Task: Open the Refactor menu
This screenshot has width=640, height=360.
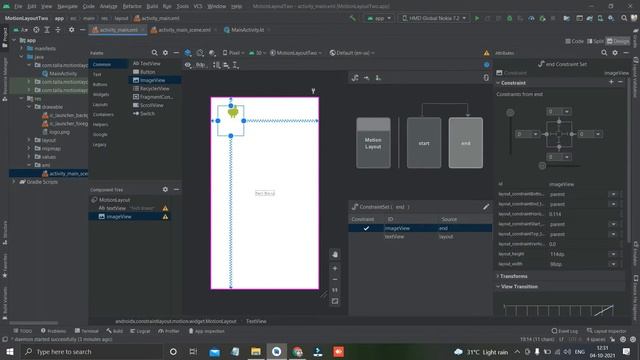Action: [x=132, y=6]
